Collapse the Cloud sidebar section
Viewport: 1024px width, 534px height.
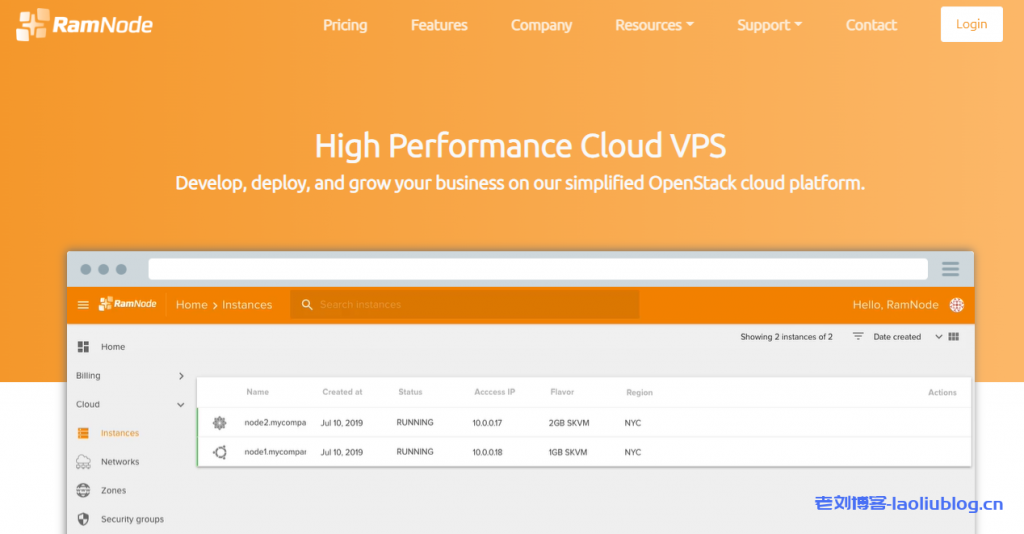click(181, 405)
